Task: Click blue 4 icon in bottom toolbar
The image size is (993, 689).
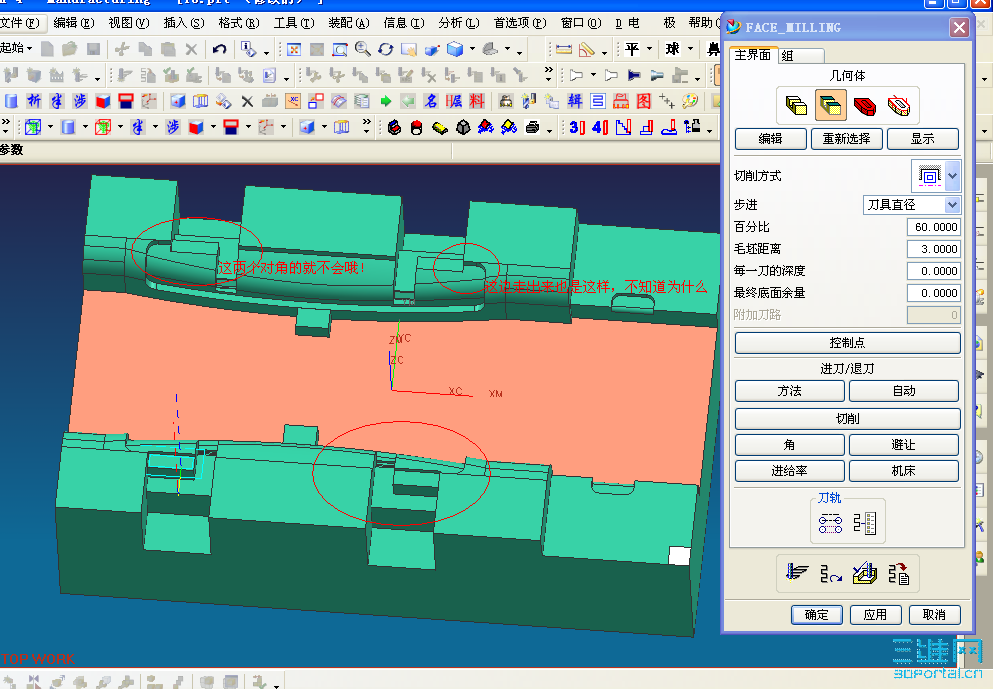Action: tap(600, 127)
